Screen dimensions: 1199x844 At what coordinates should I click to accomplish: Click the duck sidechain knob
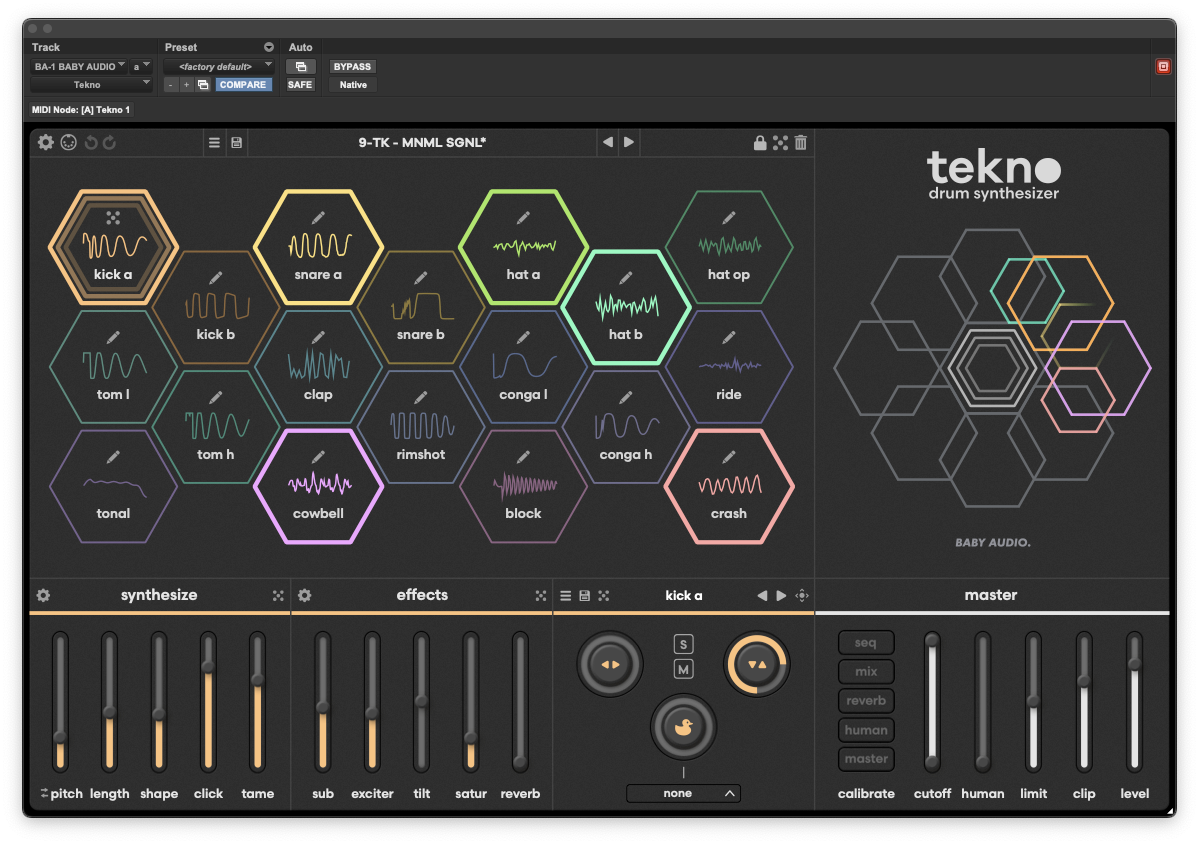click(683, 727)
